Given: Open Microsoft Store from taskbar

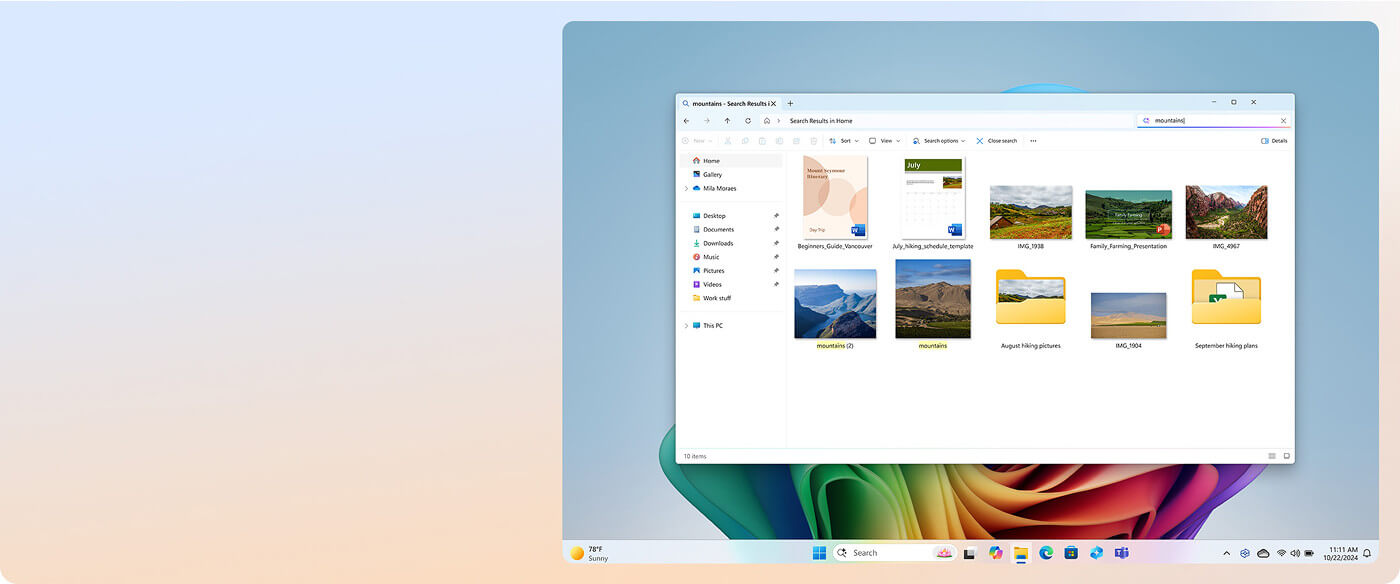Looking at the screenshot, I should pos(1071,553).
